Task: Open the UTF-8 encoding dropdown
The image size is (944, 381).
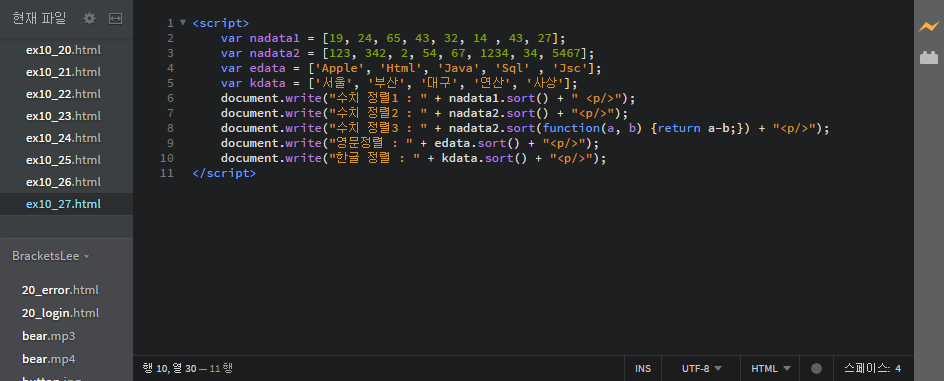Action: (701, 368)
